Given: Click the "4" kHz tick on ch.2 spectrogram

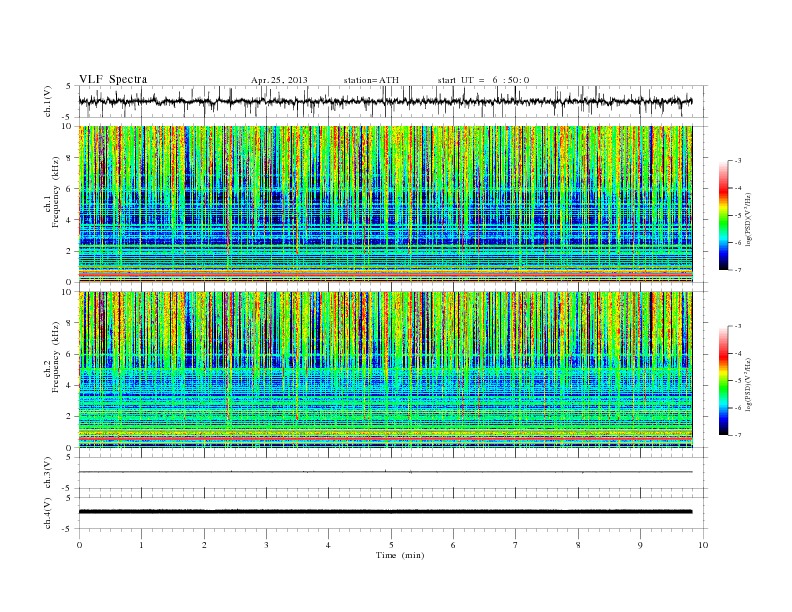Looking at the screenshot, I should point(69,385).
